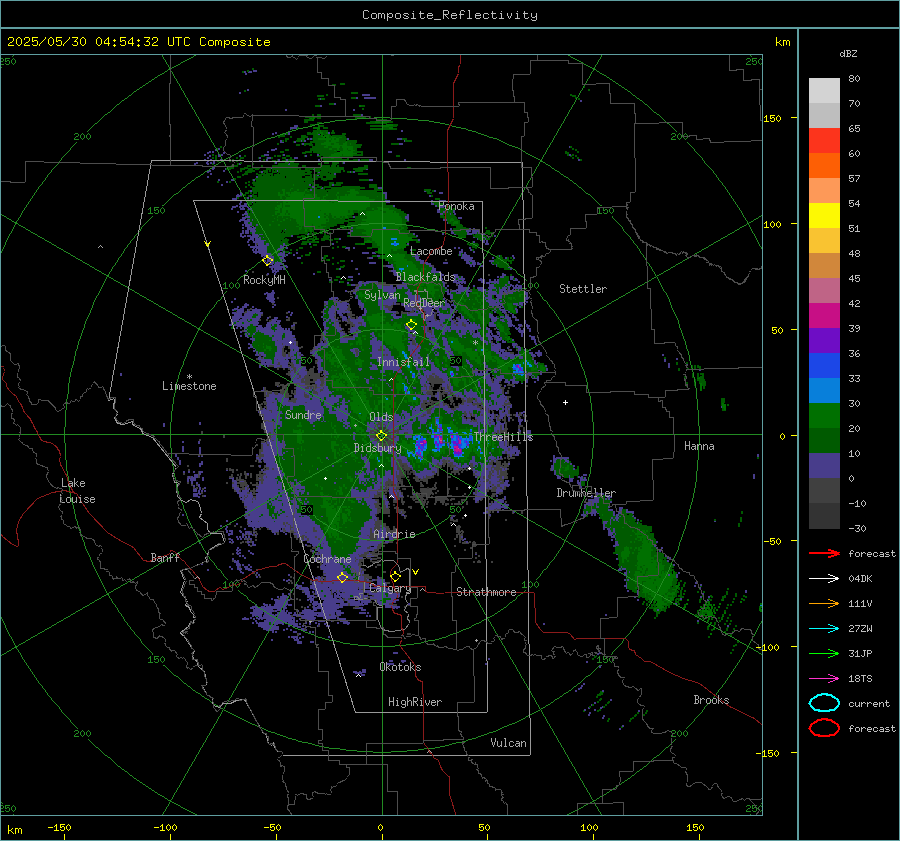Click the HighRiver city label

coord(415,702)
